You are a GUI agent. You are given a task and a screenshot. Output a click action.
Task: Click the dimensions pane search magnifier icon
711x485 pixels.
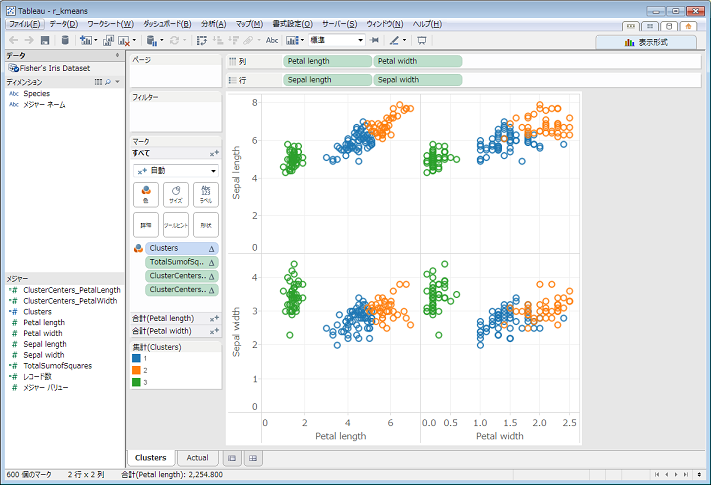pyautogui.click(x=108, y=82)
